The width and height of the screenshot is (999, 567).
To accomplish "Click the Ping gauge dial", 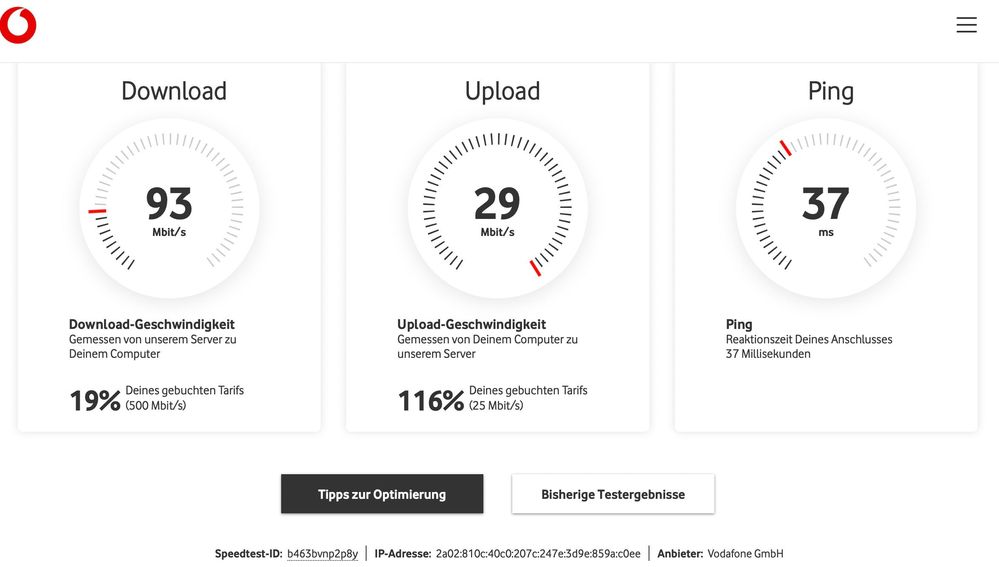I will click(x=826, y=208).
